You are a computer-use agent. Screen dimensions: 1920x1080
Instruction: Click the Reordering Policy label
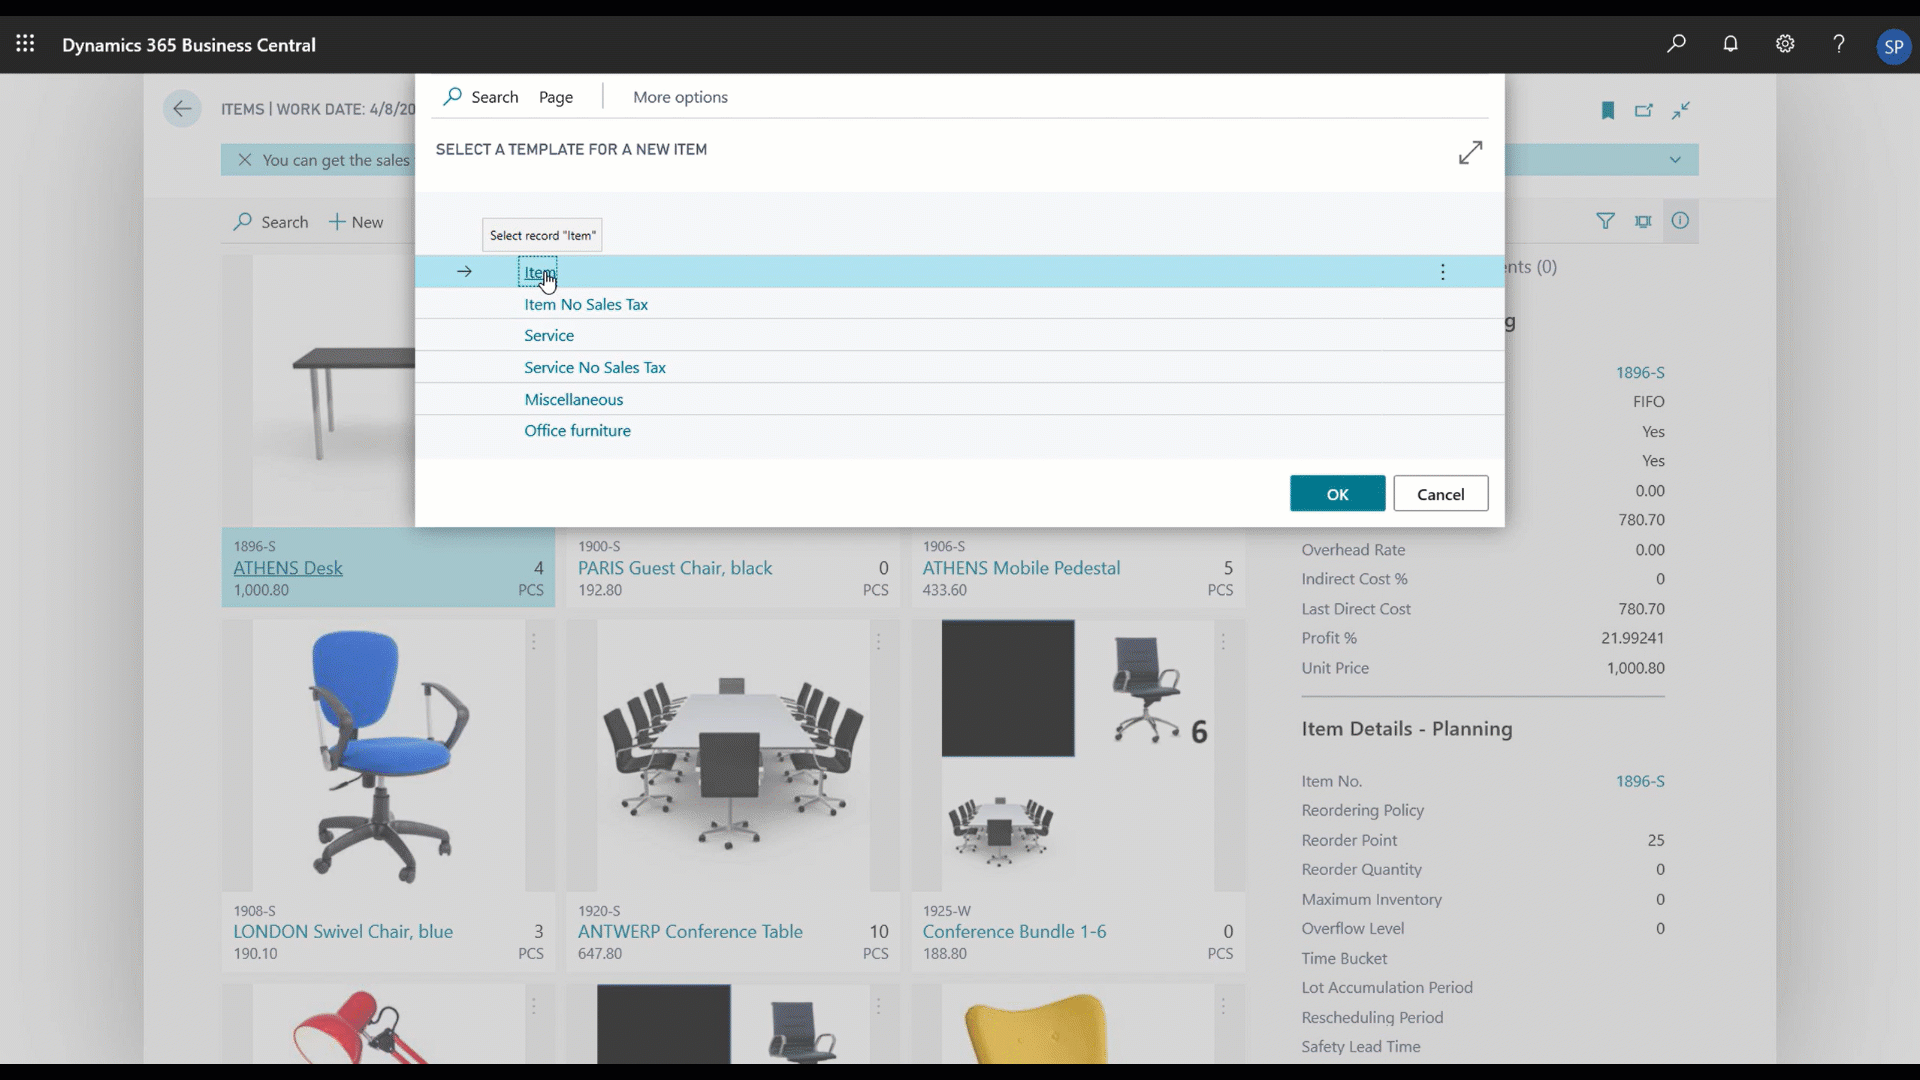[x=1362, y=811]
